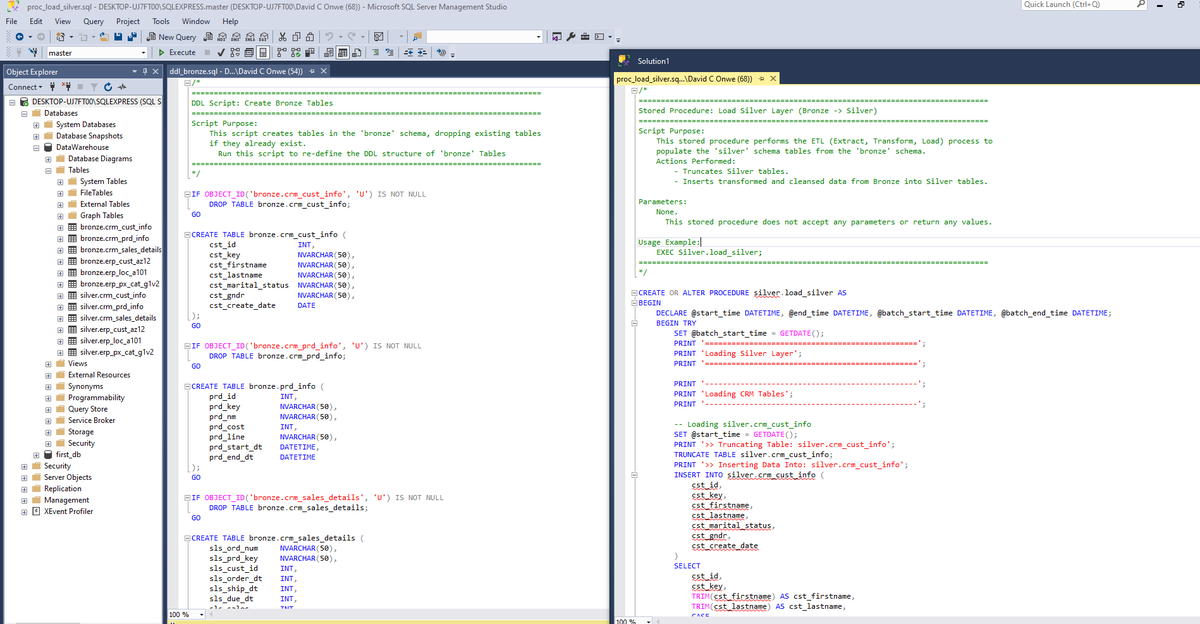
Task: Collapse the DataWarehouse database node
Action: (36, 147)
